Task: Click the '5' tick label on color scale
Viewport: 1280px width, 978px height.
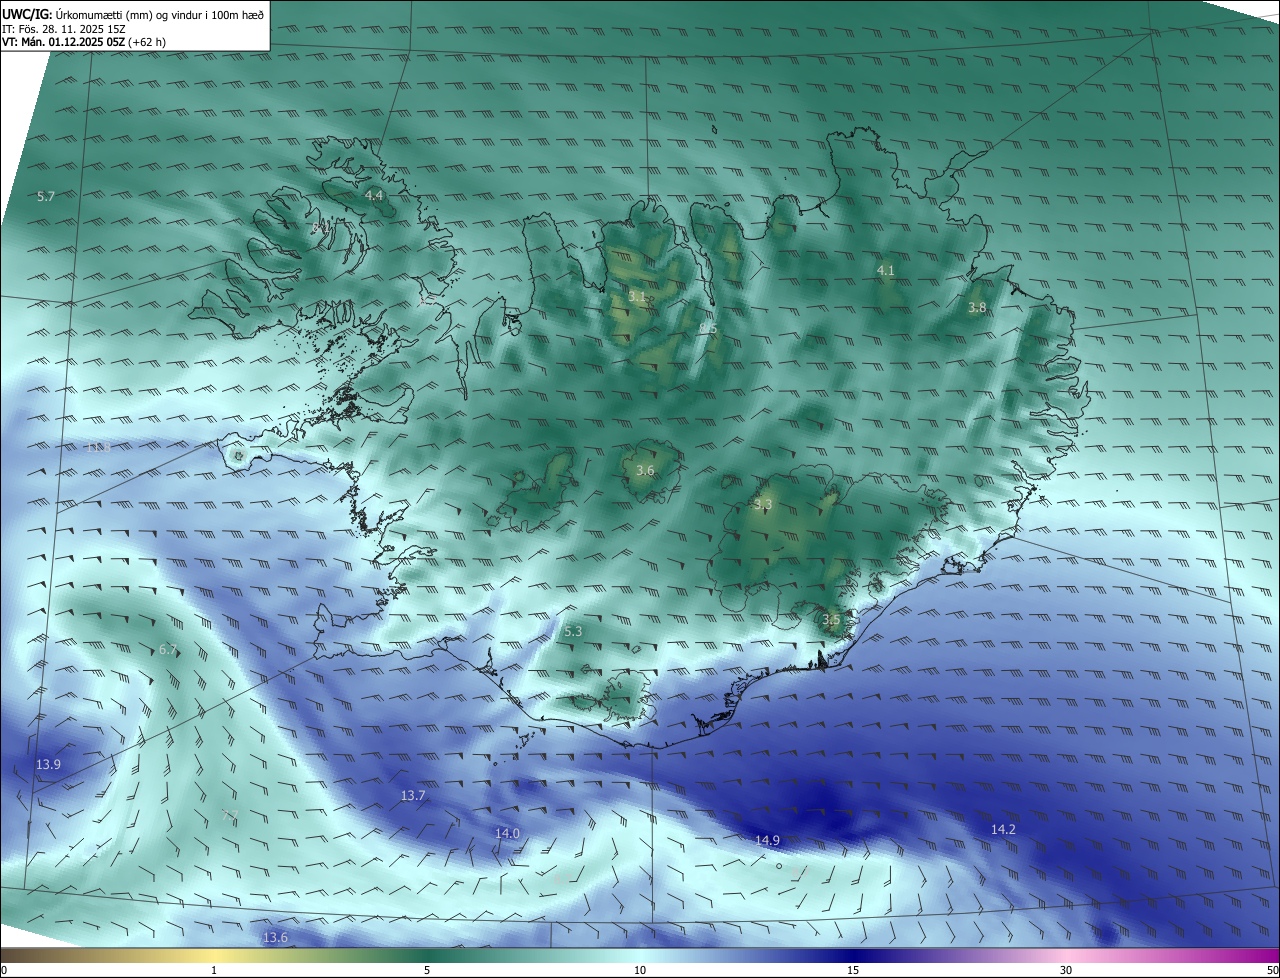Action: click(427, 971)
